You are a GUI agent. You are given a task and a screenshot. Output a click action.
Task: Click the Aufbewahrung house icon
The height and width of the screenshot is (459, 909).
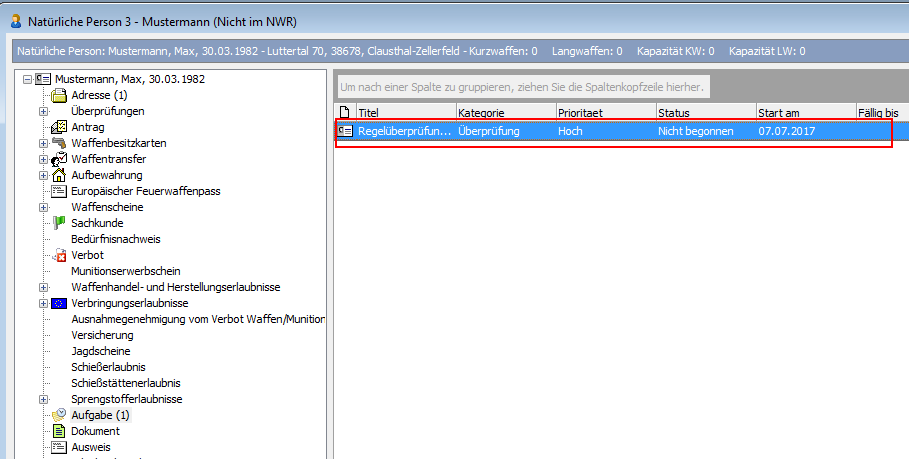pyautogui.click(x=58, y=175)
